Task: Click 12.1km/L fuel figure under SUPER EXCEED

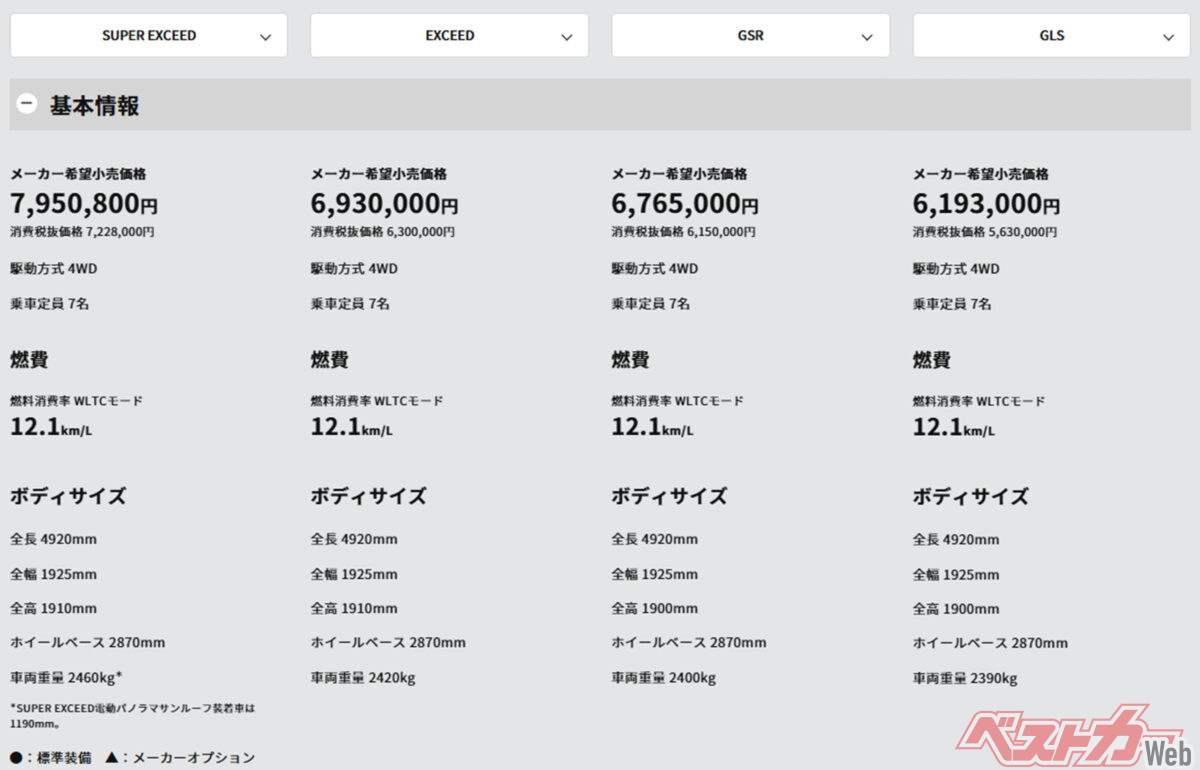Action: [51, 427]
